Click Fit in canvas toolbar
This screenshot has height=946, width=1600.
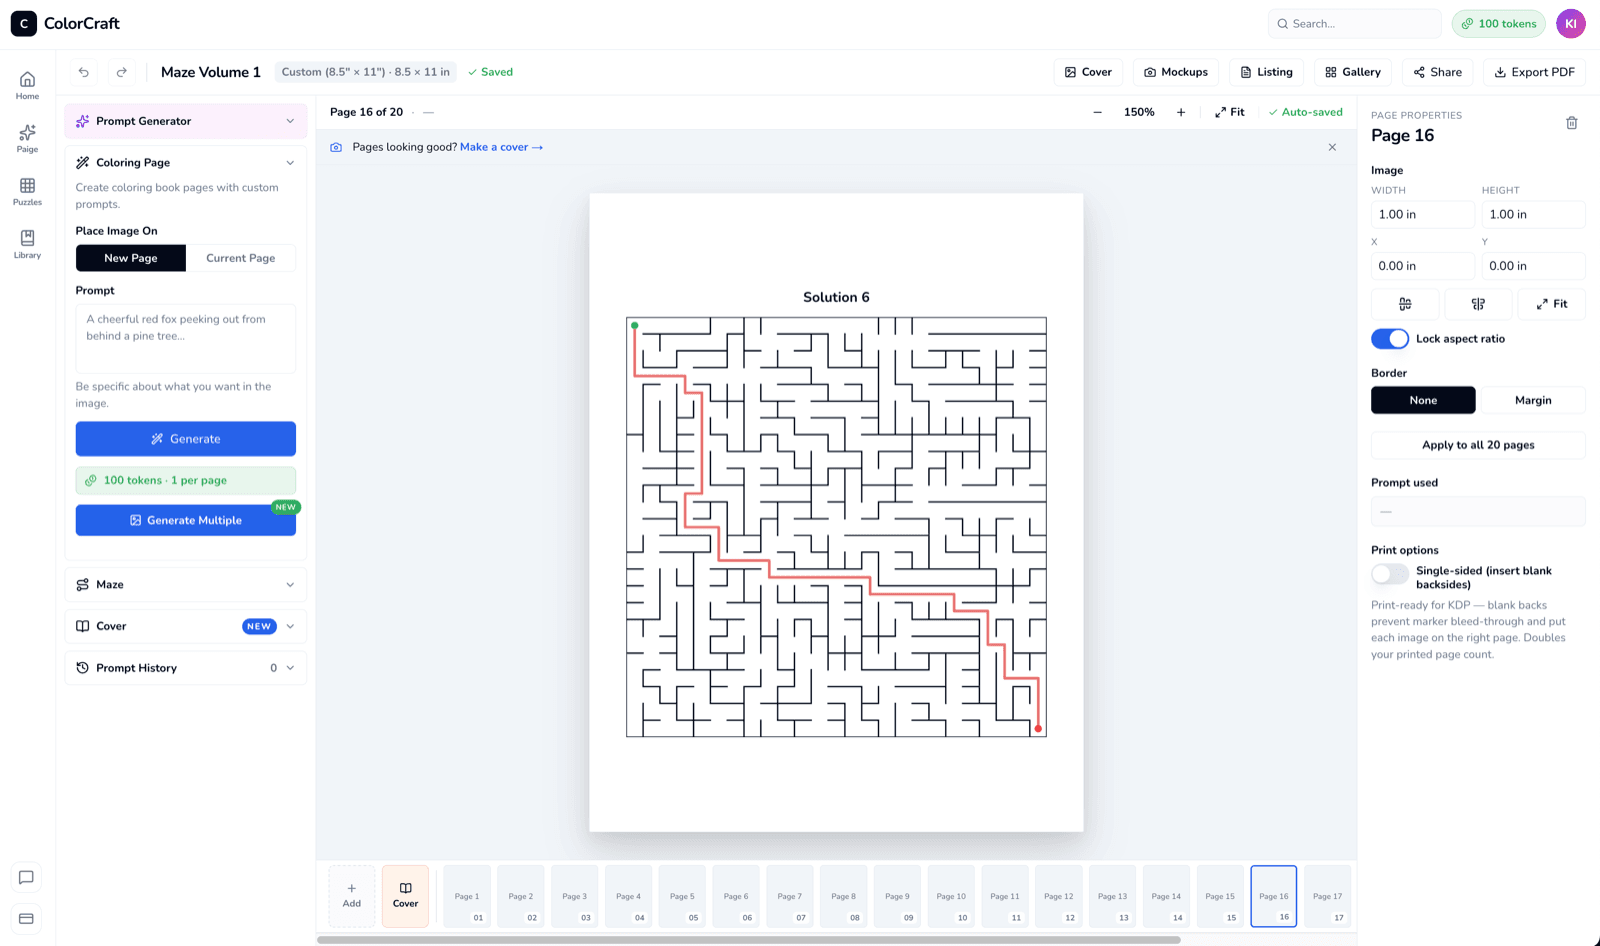click(x=1230, y=112)
